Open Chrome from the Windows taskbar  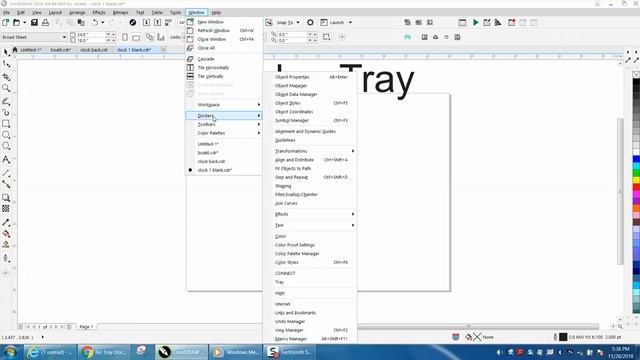click(x=103, y=352)
